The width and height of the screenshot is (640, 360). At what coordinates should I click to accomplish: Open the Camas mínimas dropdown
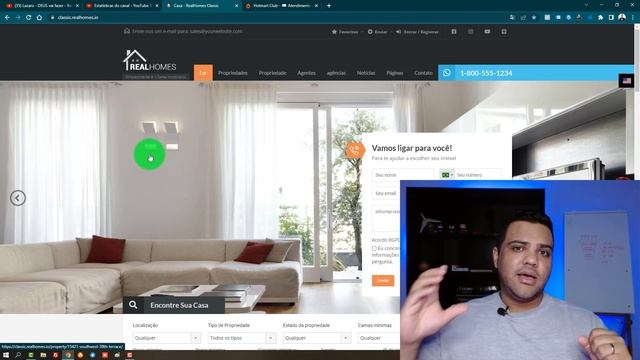(379, 338)
